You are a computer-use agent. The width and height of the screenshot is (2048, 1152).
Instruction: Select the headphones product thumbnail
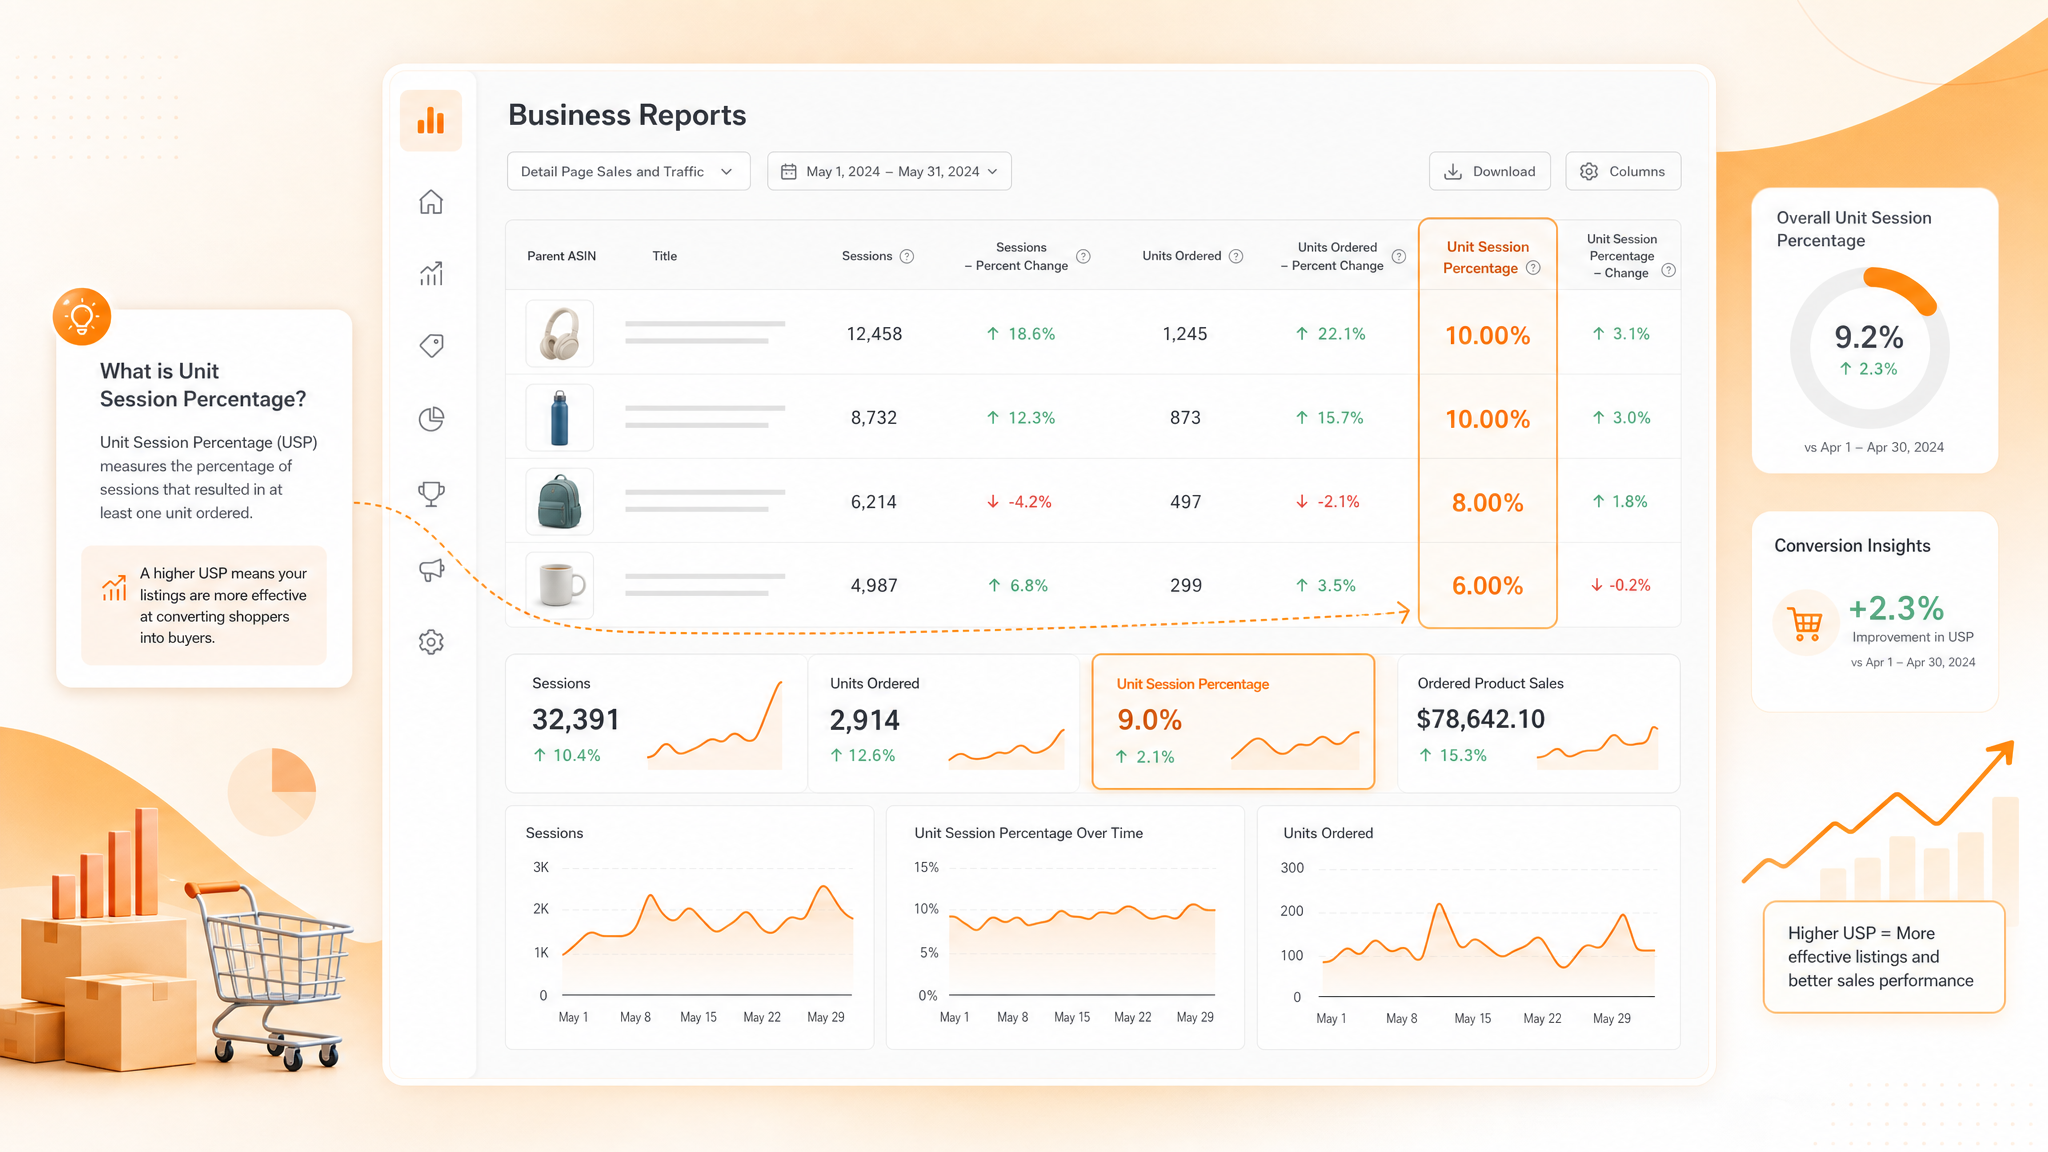point(560,334)
